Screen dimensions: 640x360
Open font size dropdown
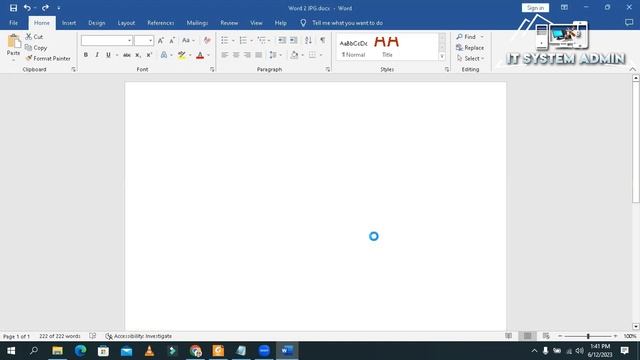click(x=151, y=40)
